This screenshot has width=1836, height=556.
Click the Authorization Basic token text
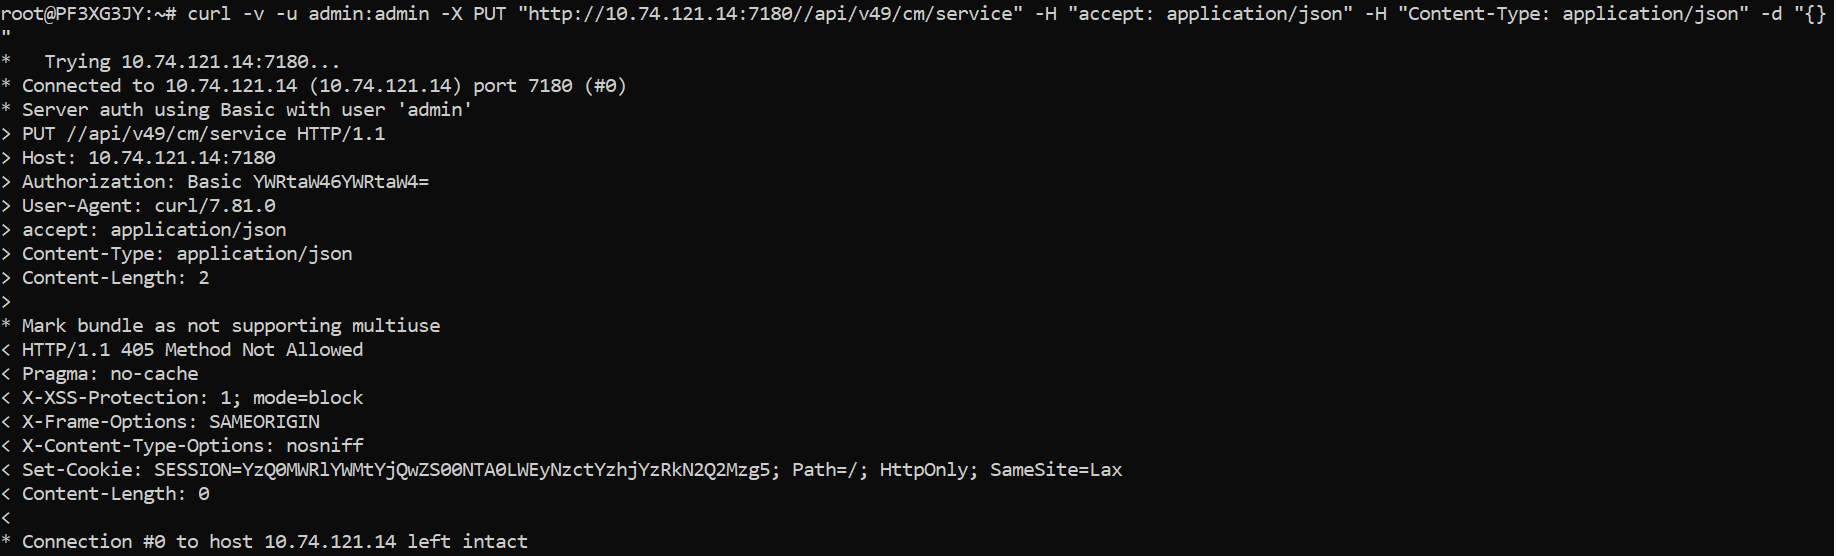(x=340, y=182)
